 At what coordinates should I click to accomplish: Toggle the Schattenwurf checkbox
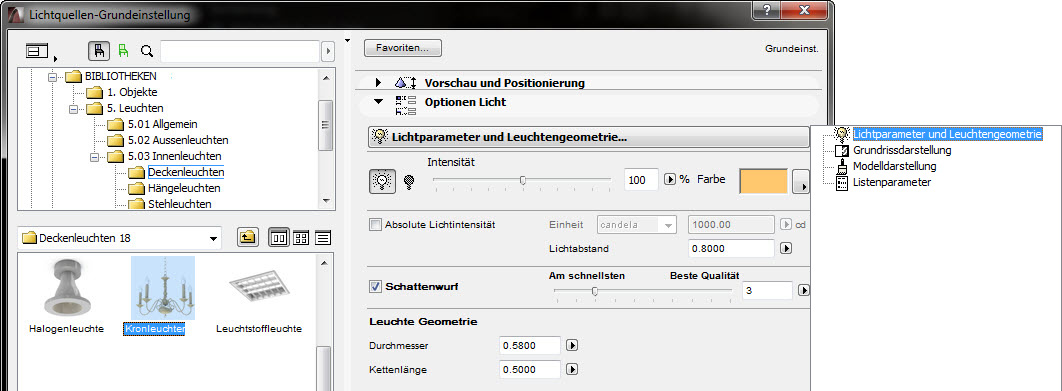click(x=375, y=287)
